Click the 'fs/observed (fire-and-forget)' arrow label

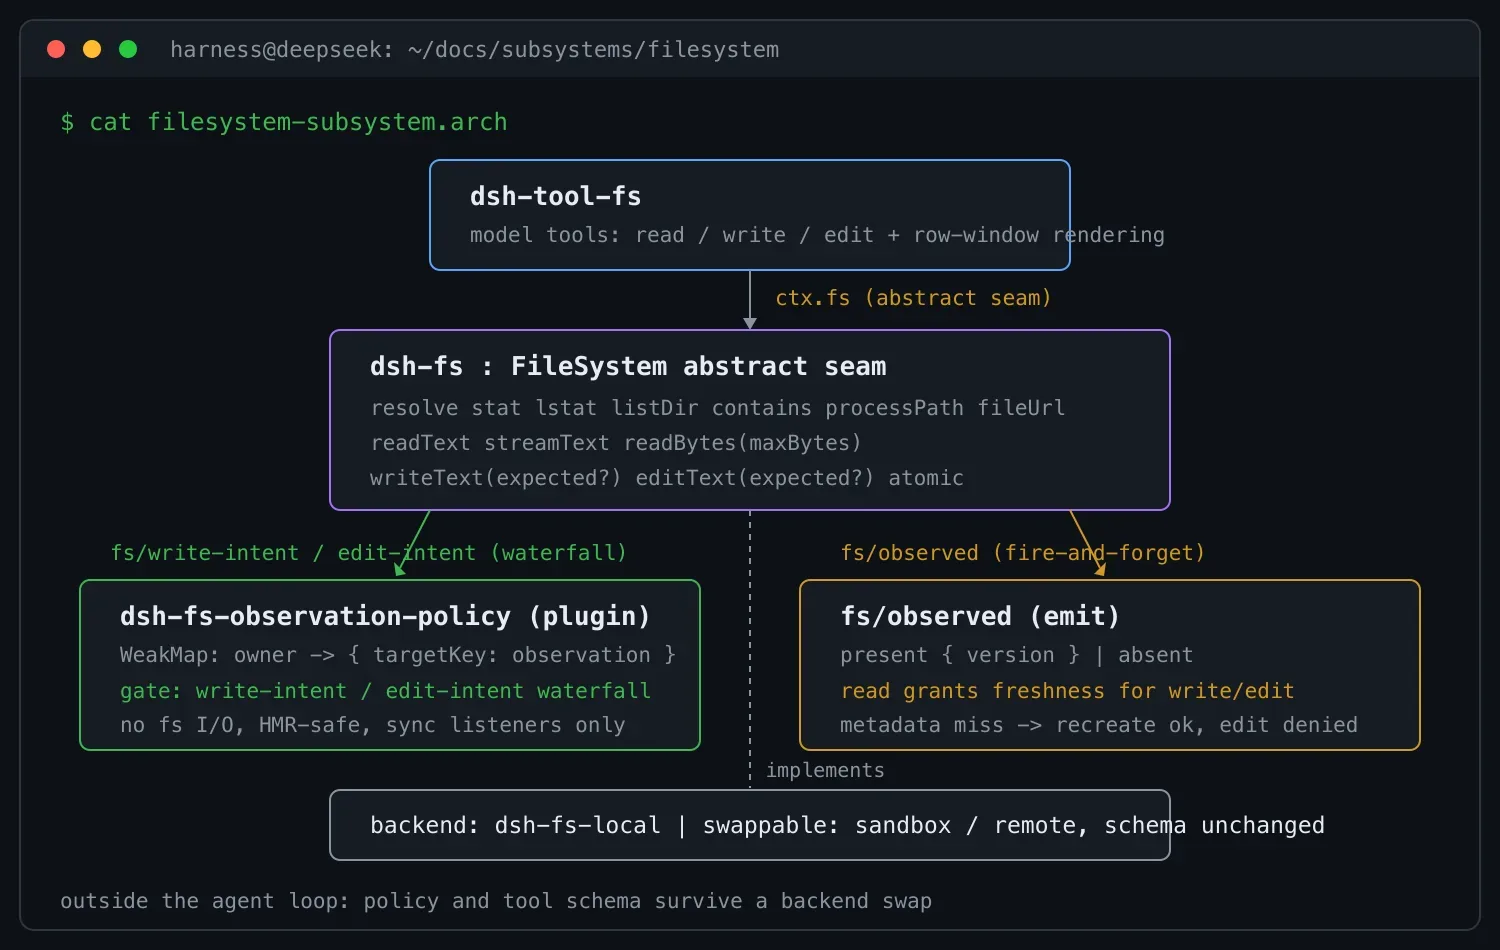[x=1022, y=553]
